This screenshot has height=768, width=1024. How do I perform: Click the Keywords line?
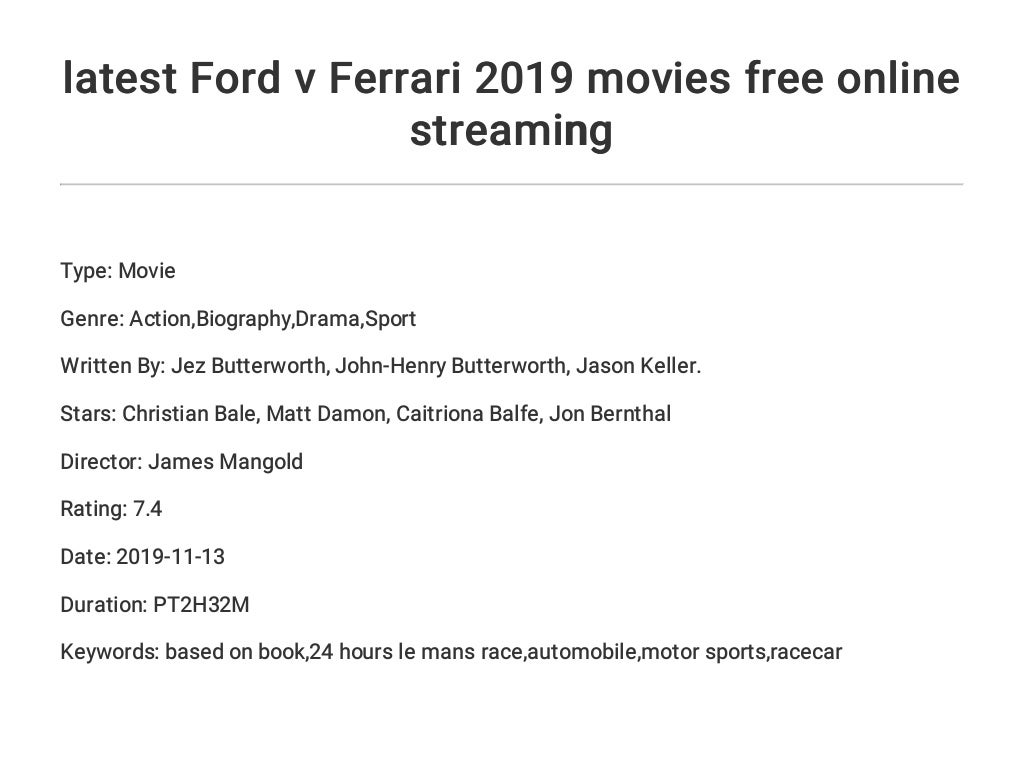point(451,652)
